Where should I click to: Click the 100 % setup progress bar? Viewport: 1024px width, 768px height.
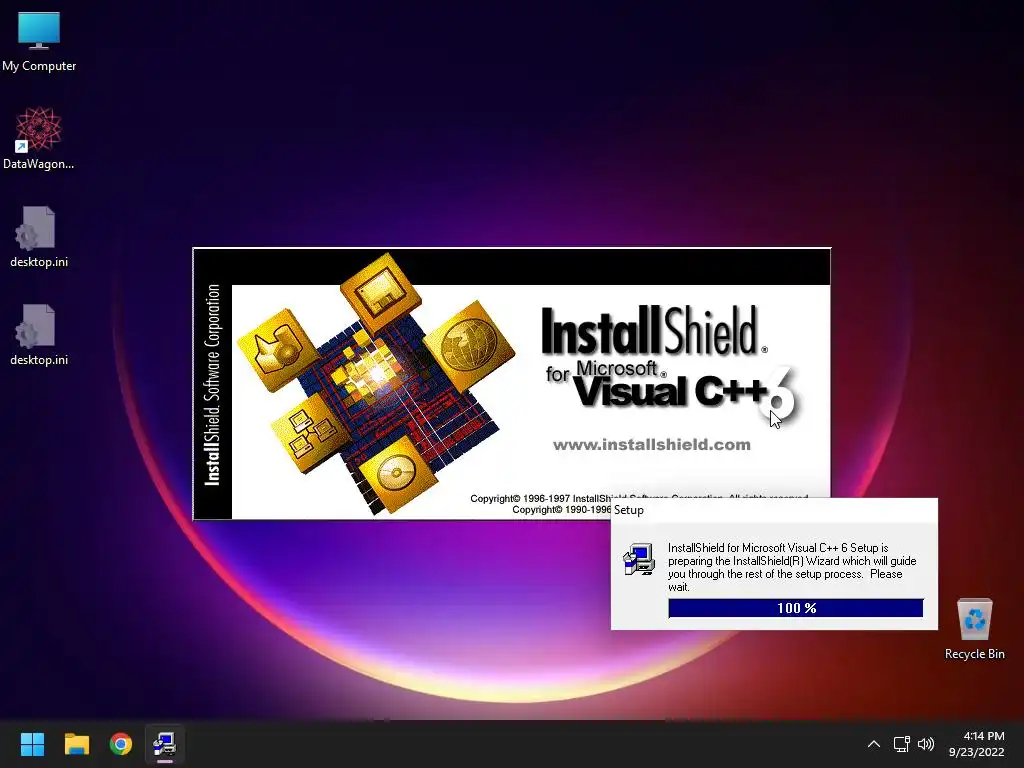click(795, 608)
